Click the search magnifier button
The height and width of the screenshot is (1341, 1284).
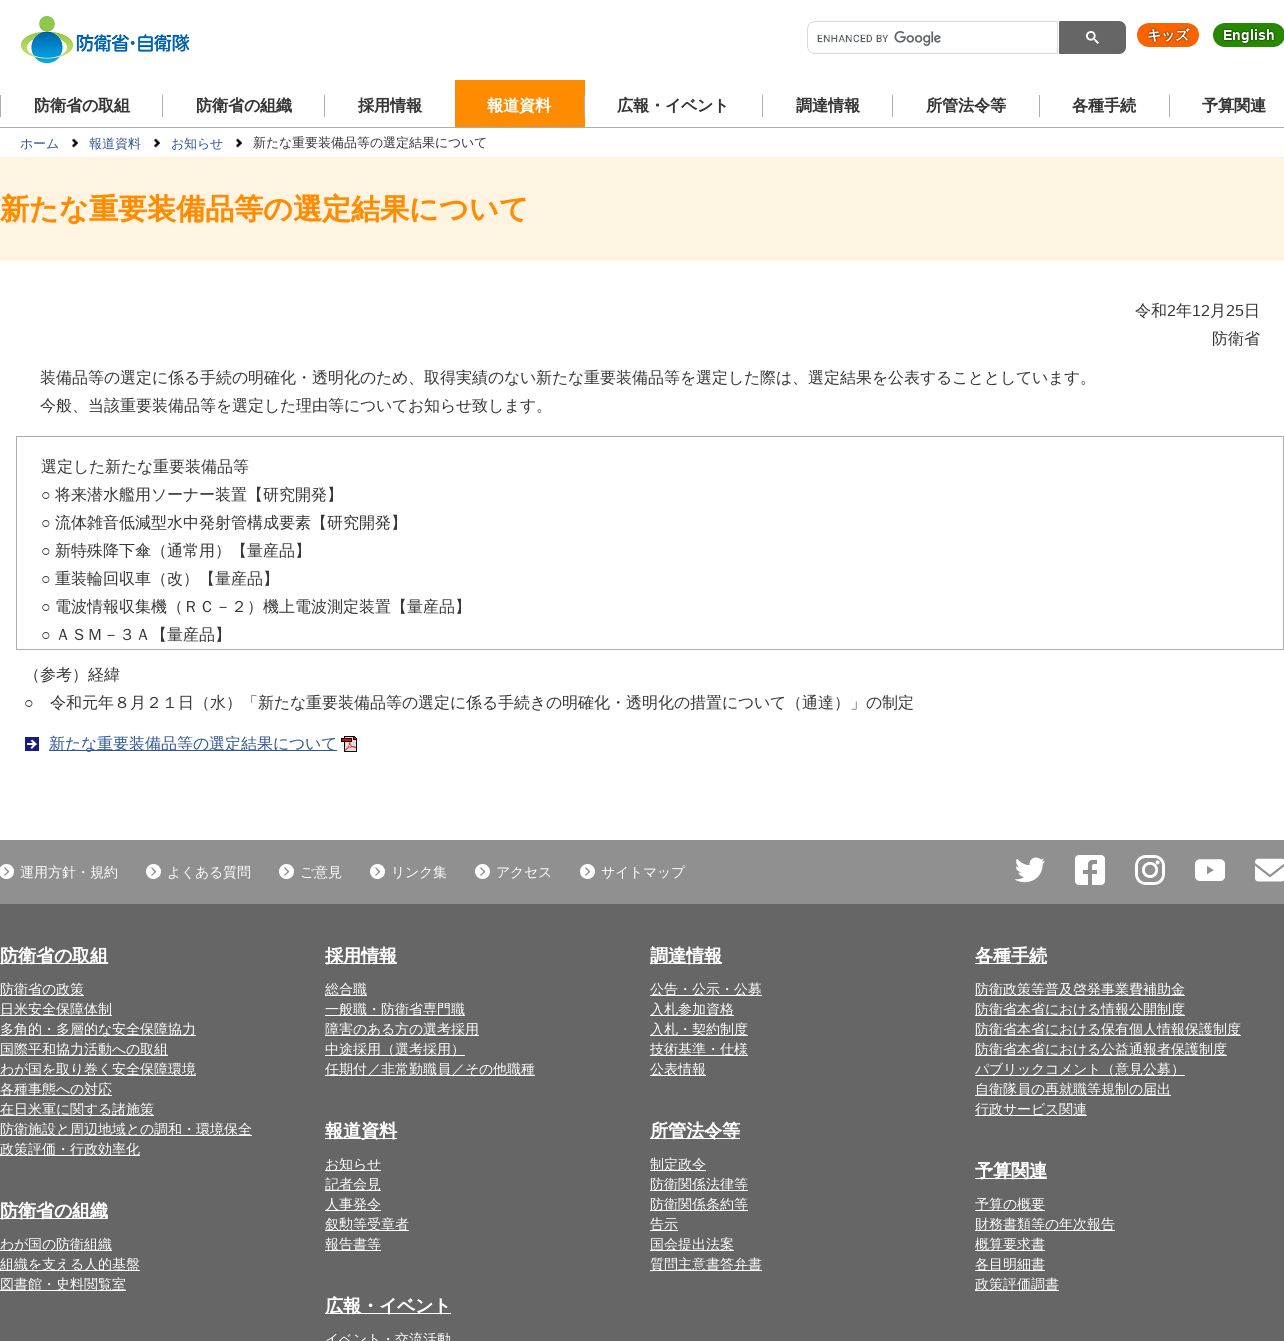[x=1092, y=38]
